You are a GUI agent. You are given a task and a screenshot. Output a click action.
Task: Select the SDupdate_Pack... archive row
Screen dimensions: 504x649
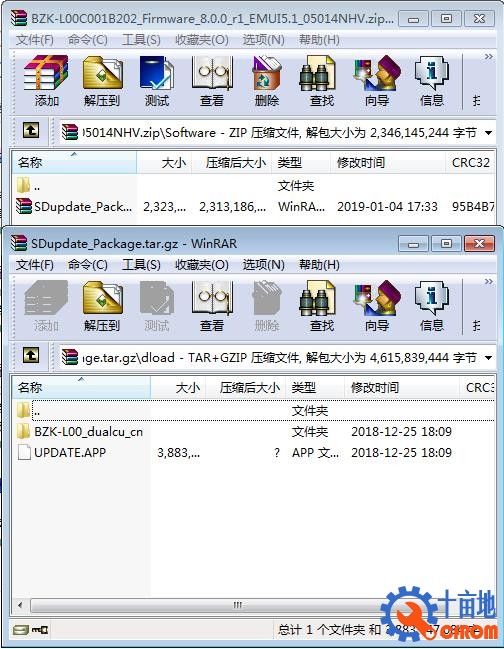point(254,206)
